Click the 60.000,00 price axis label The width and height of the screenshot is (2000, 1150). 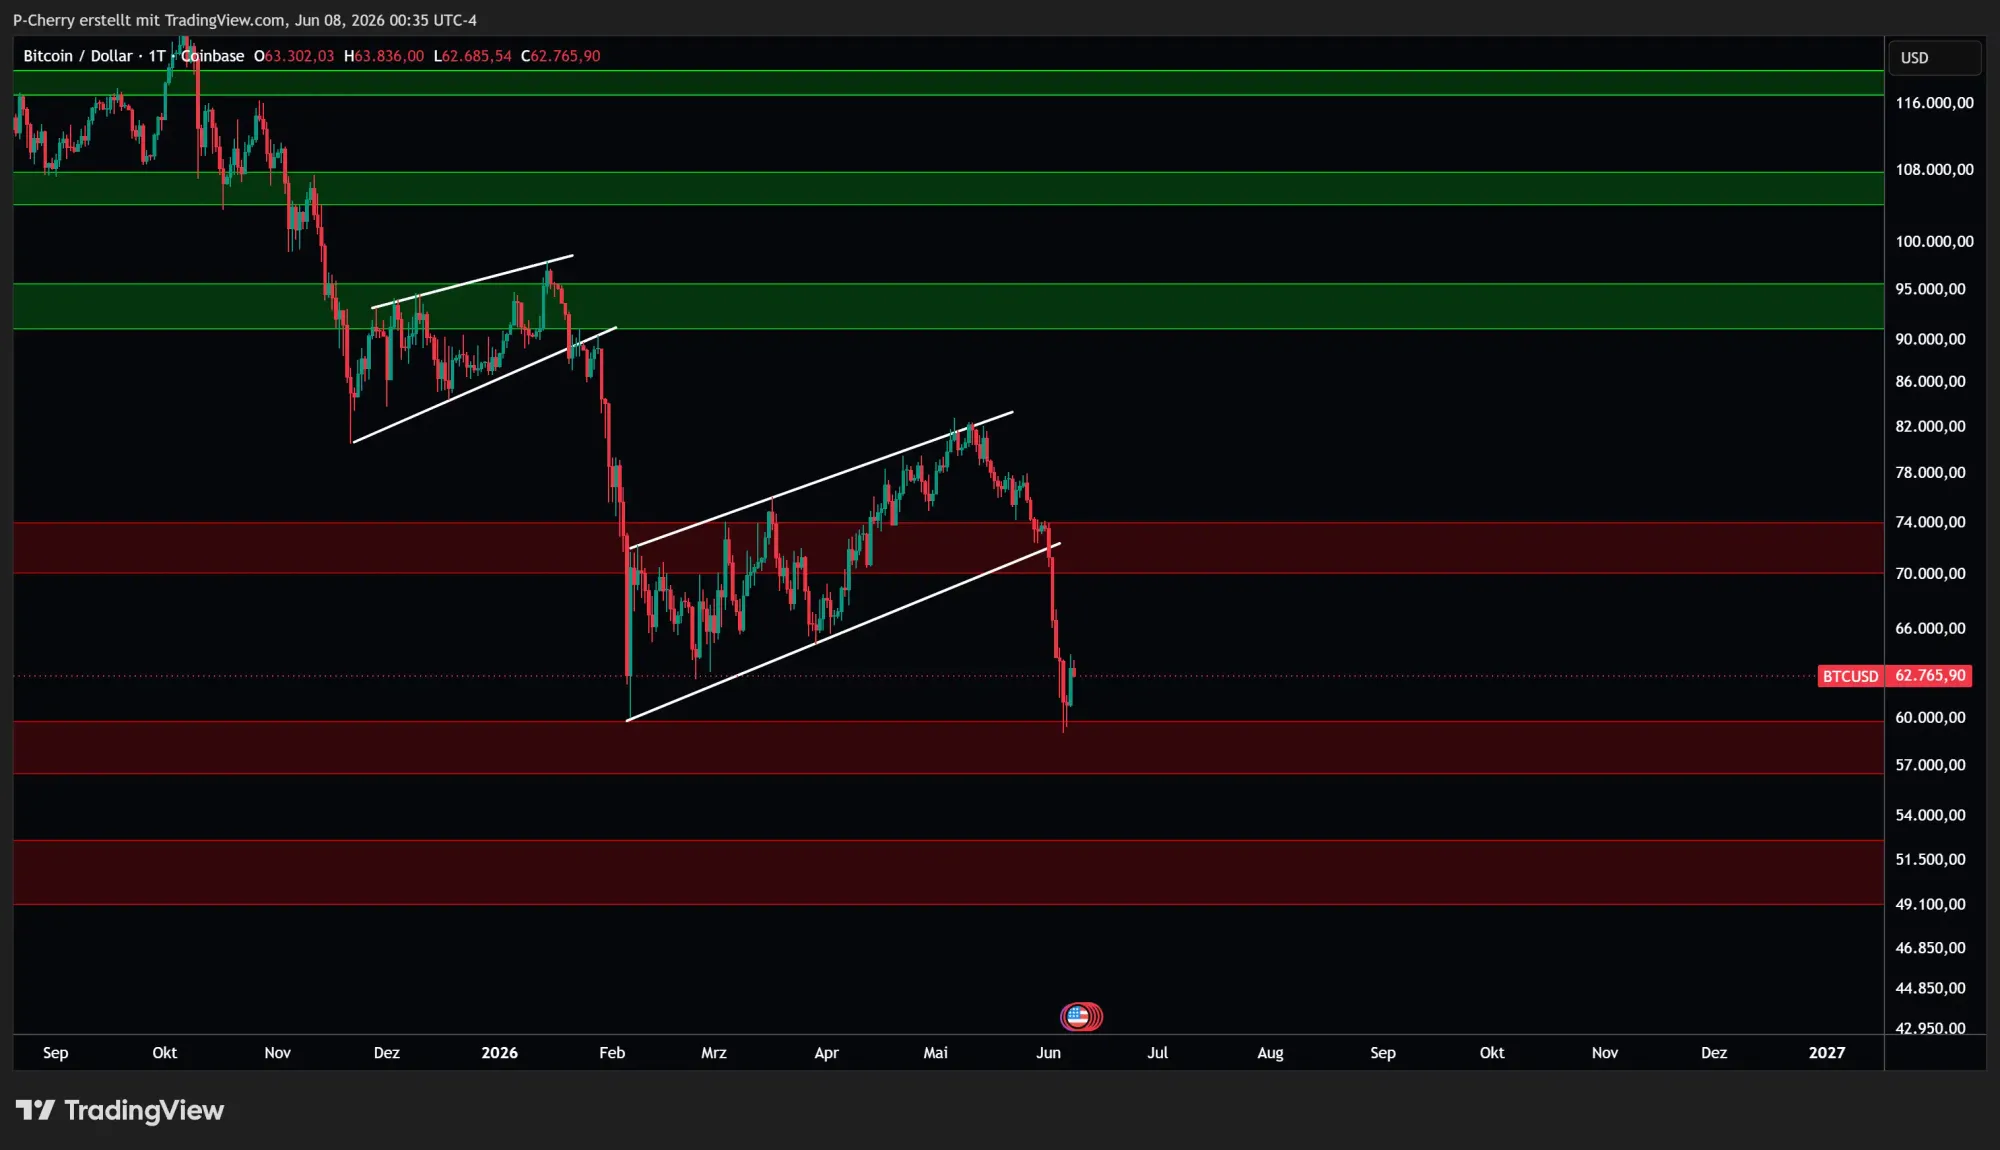click(1930, 718)
